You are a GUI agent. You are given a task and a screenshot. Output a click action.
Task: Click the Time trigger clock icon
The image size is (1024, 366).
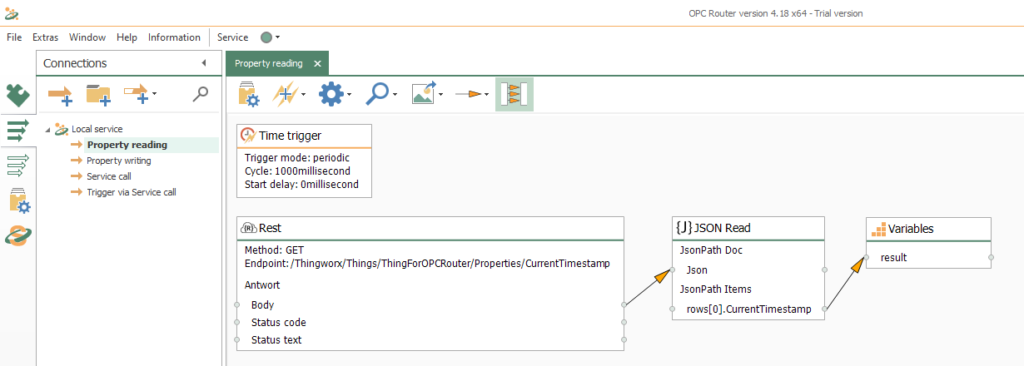tap(248, 135)
